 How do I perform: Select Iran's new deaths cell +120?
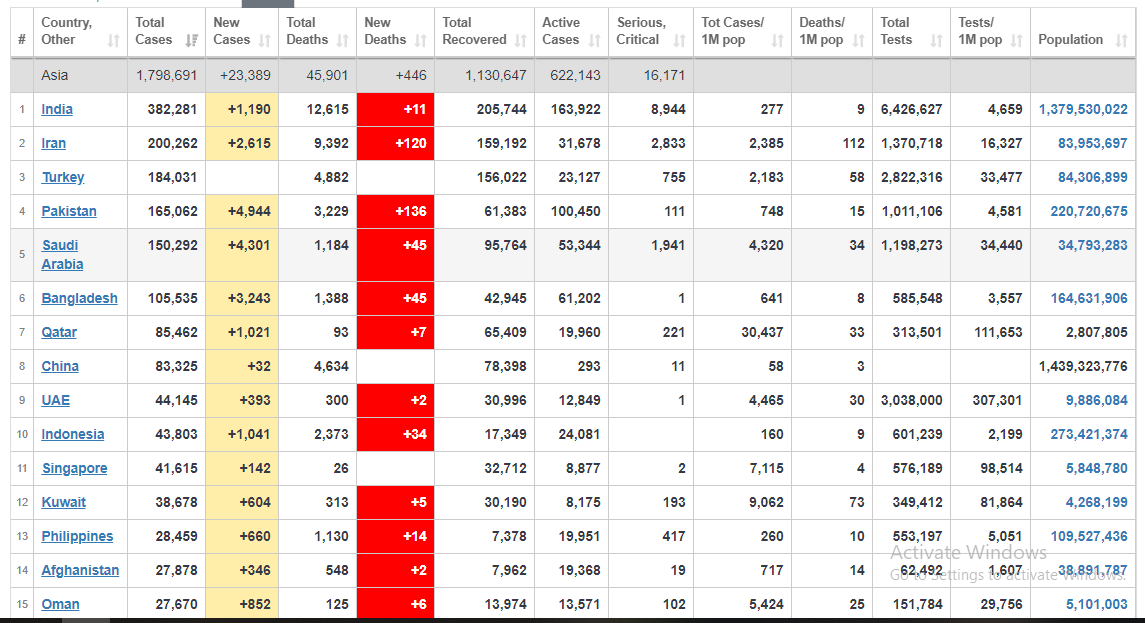(x=395, y=143)
